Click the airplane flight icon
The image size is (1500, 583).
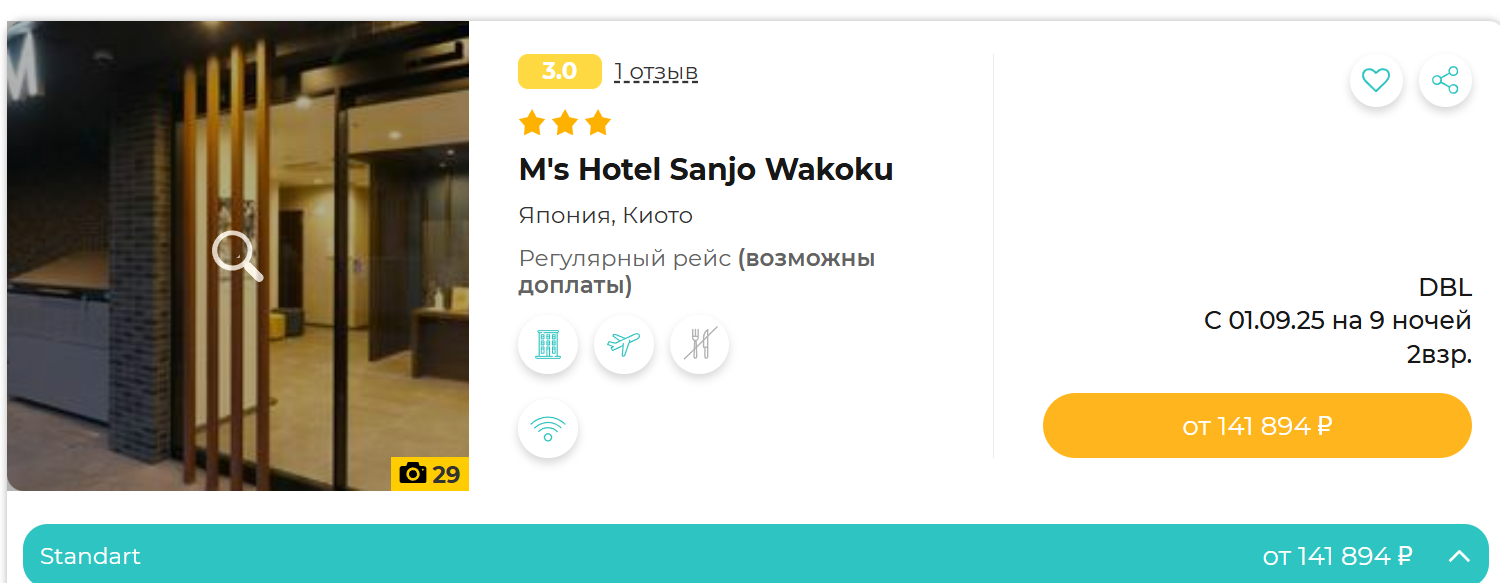coord(624,345)
